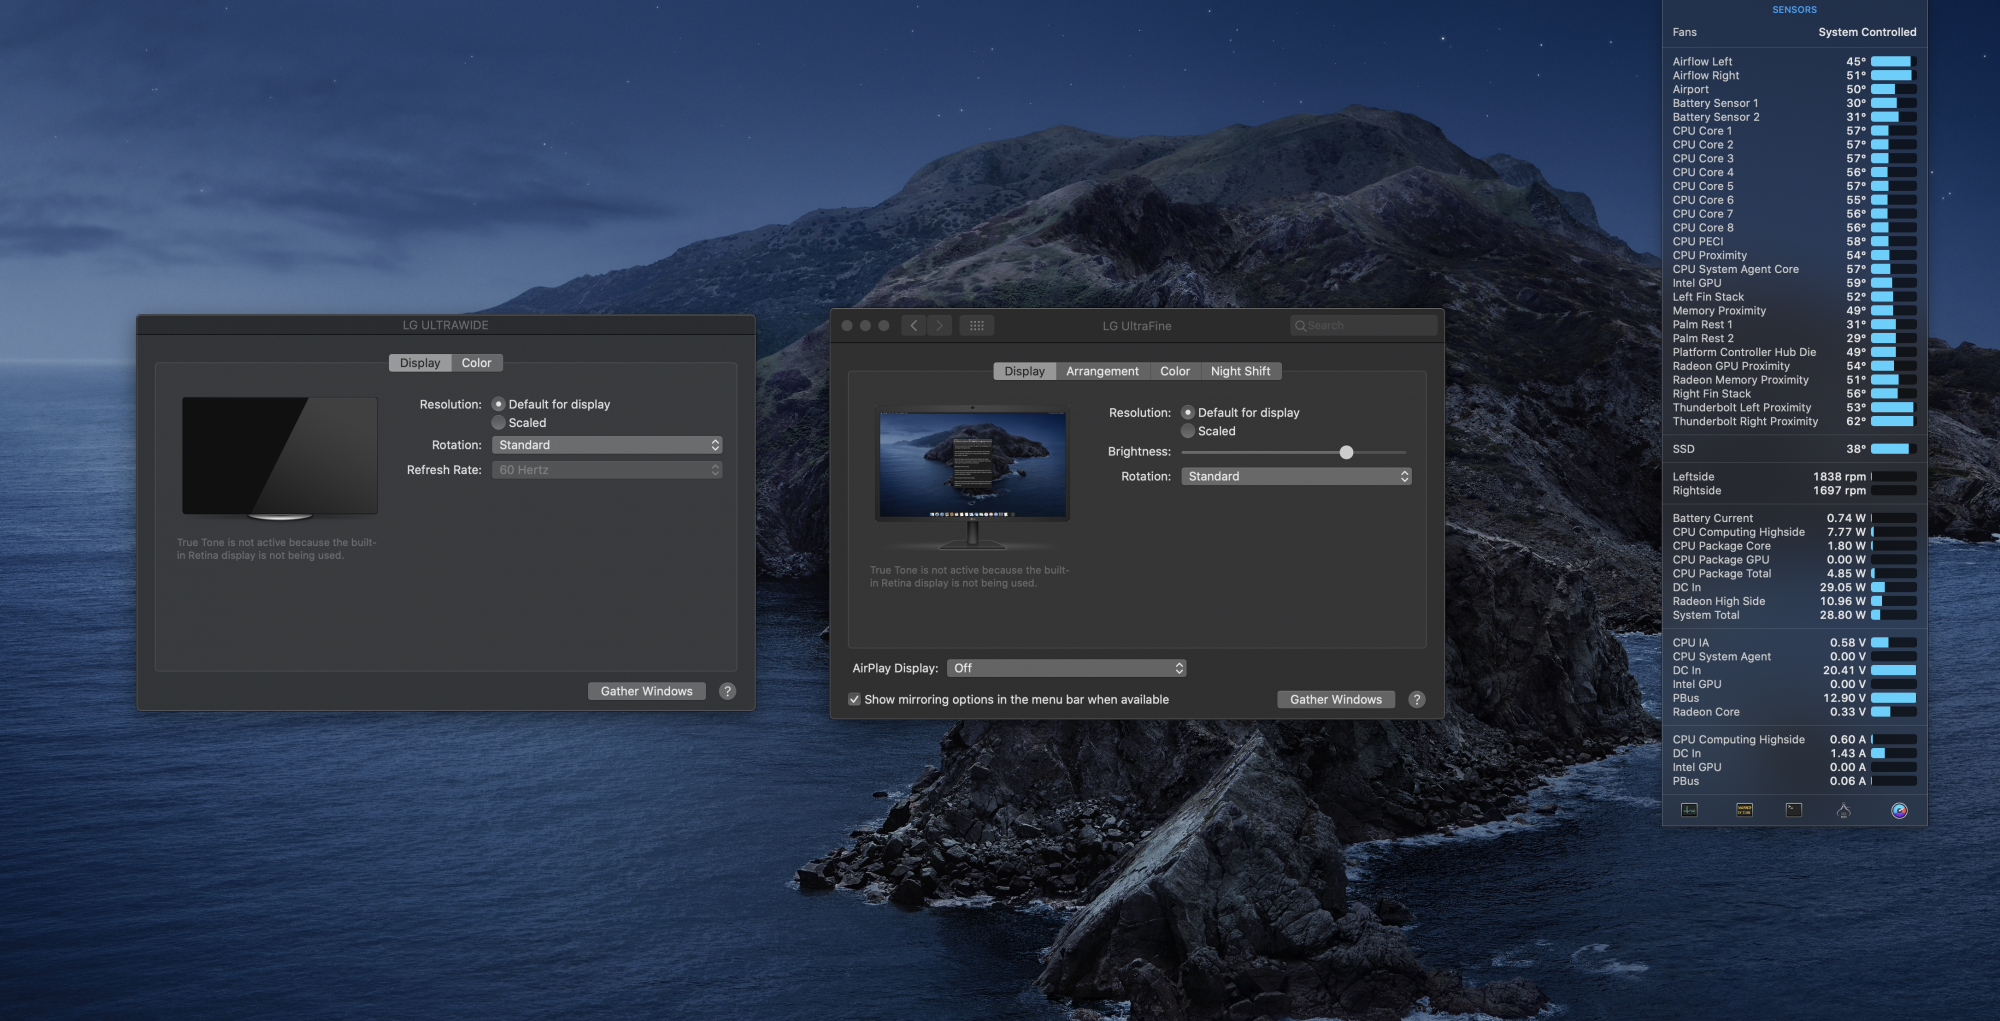Image resolution: width=2000 pixels, height=1021 pixels.
Task: Click the CPU IA voltage row
Action: click(x=1794, y=643)
